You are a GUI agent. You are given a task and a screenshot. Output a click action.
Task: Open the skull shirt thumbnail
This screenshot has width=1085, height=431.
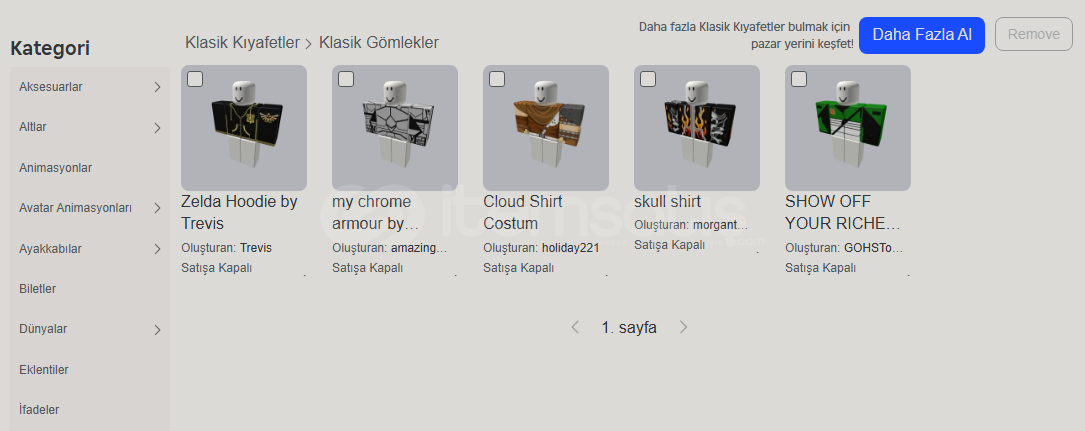pos(696,128)
